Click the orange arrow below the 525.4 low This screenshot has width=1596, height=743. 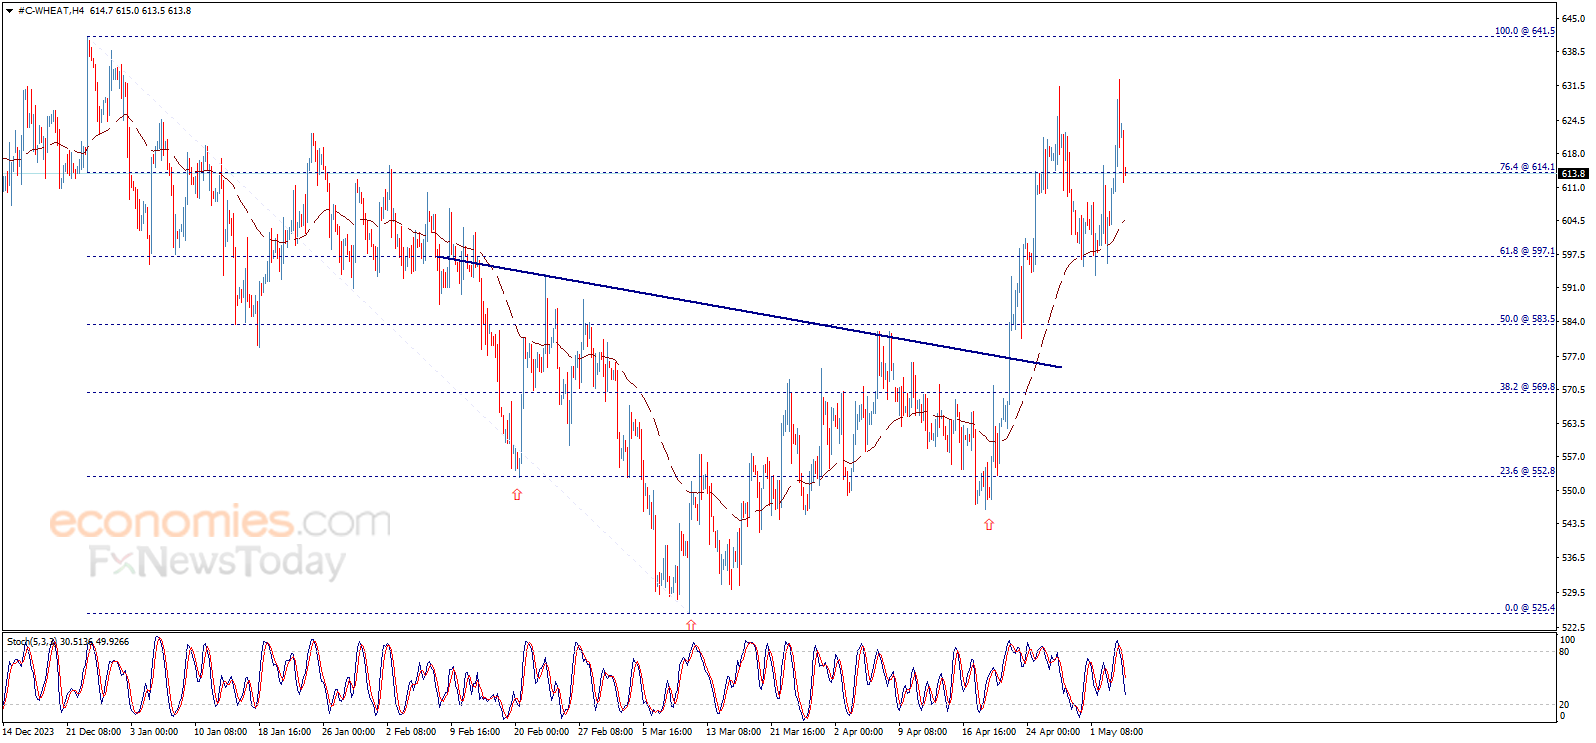pos(691,624)
